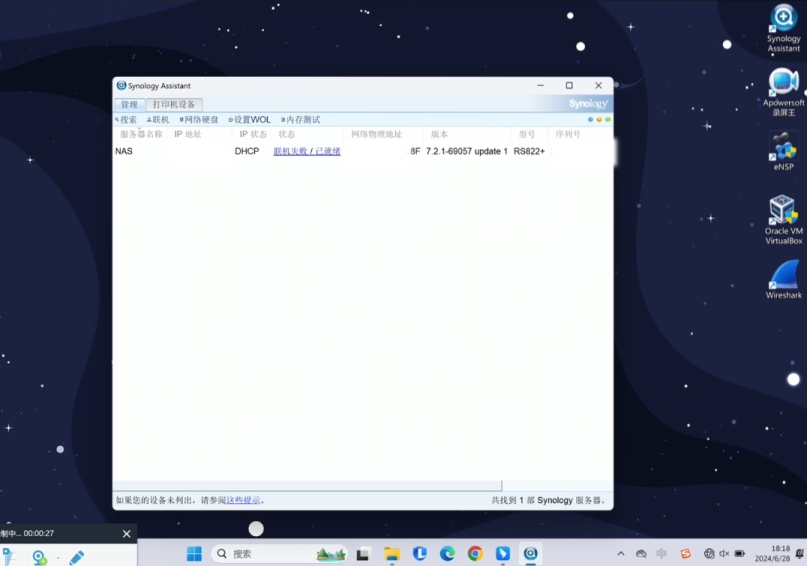Image resolution: width=807 pixels, height=566 pixels.
Task: Switch to the 管理 tab
Action: [129, 104]
